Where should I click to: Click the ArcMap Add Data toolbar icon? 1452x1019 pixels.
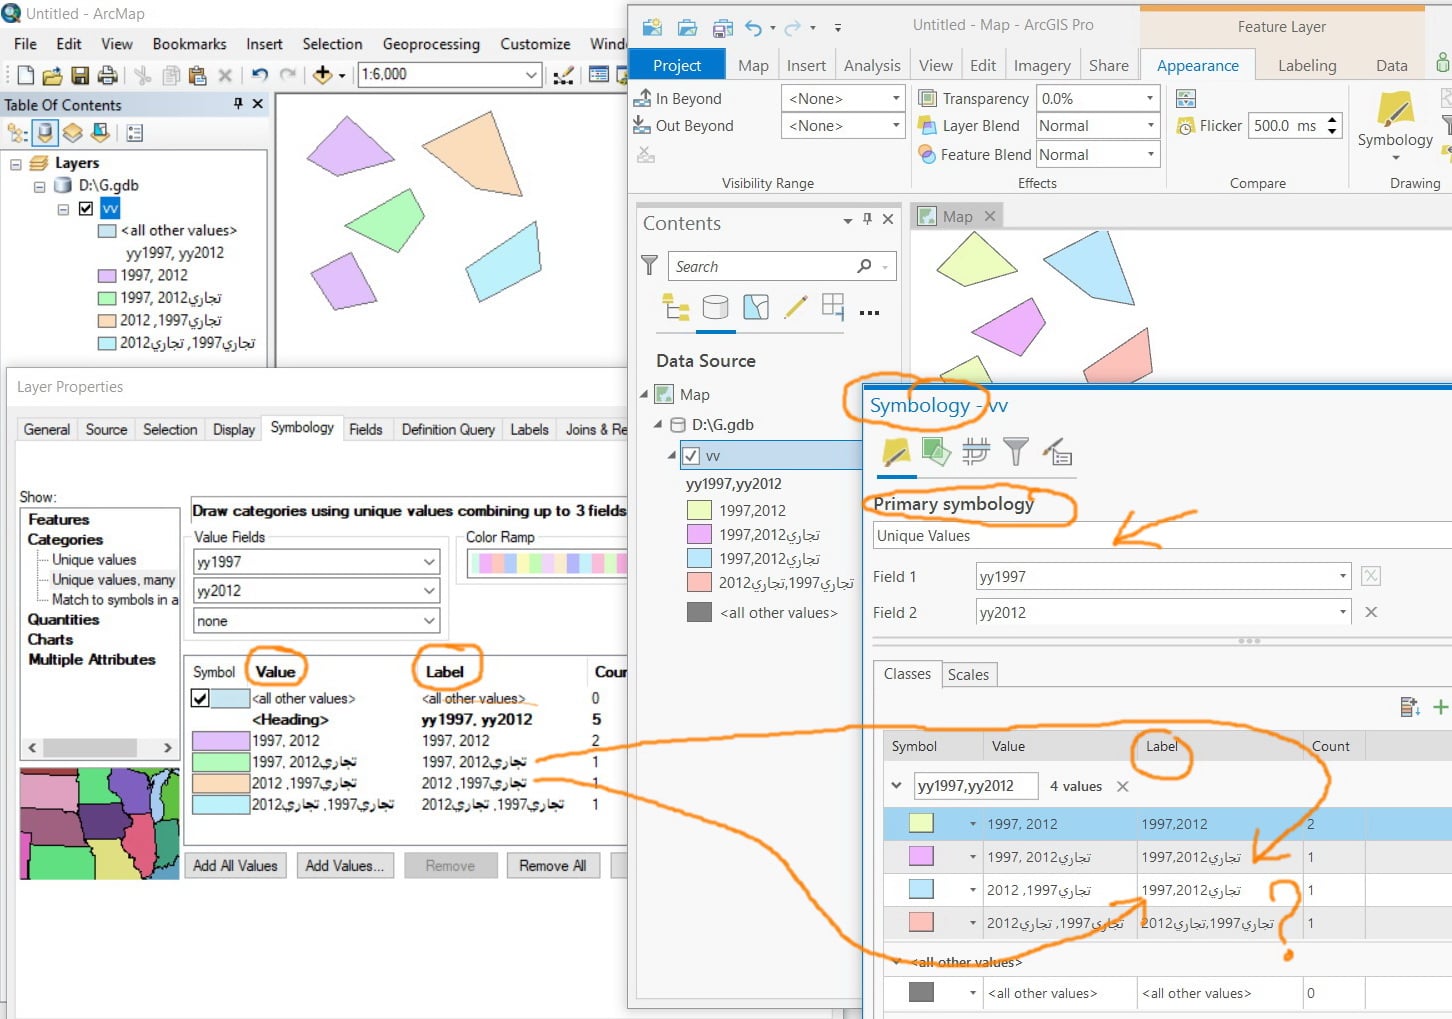pos(322,75)
